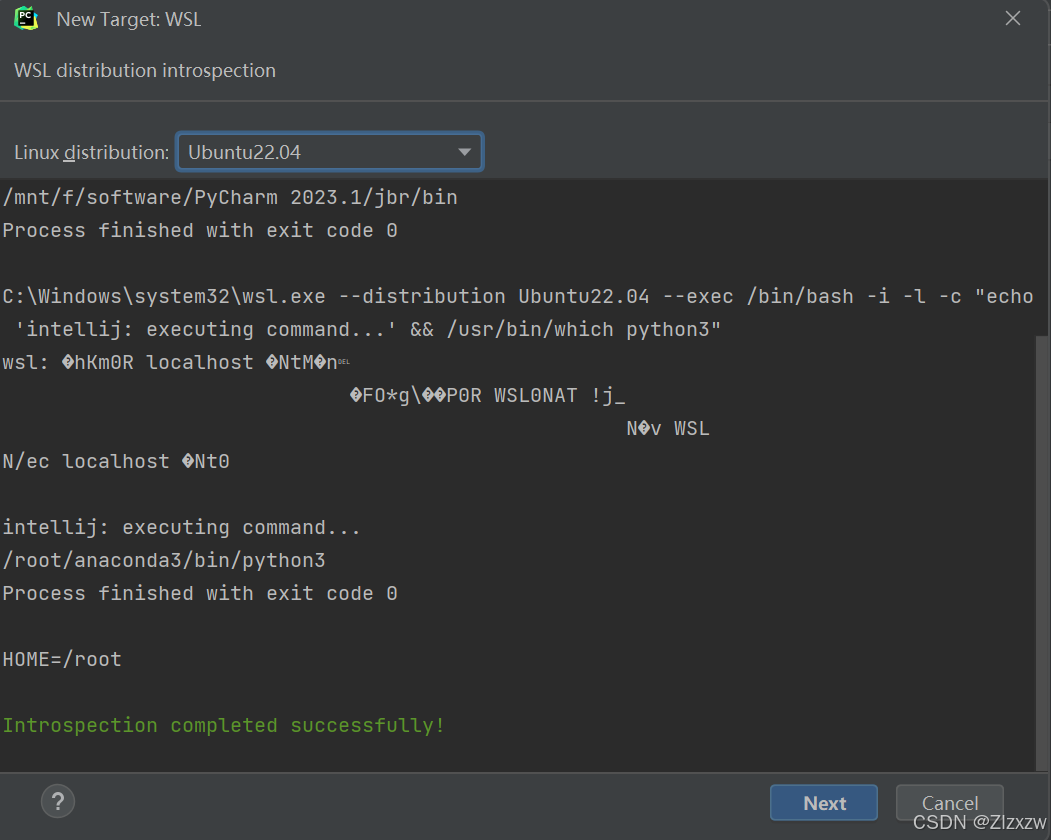Click the PyCharm logo in the title bar
The width and height of the screenshot is (1051, 840).
click(x=25, y=18)
